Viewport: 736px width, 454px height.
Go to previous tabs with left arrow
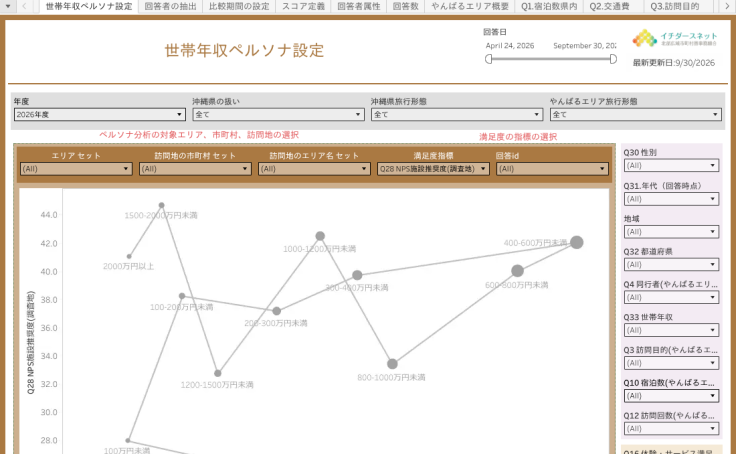point(24,6)
